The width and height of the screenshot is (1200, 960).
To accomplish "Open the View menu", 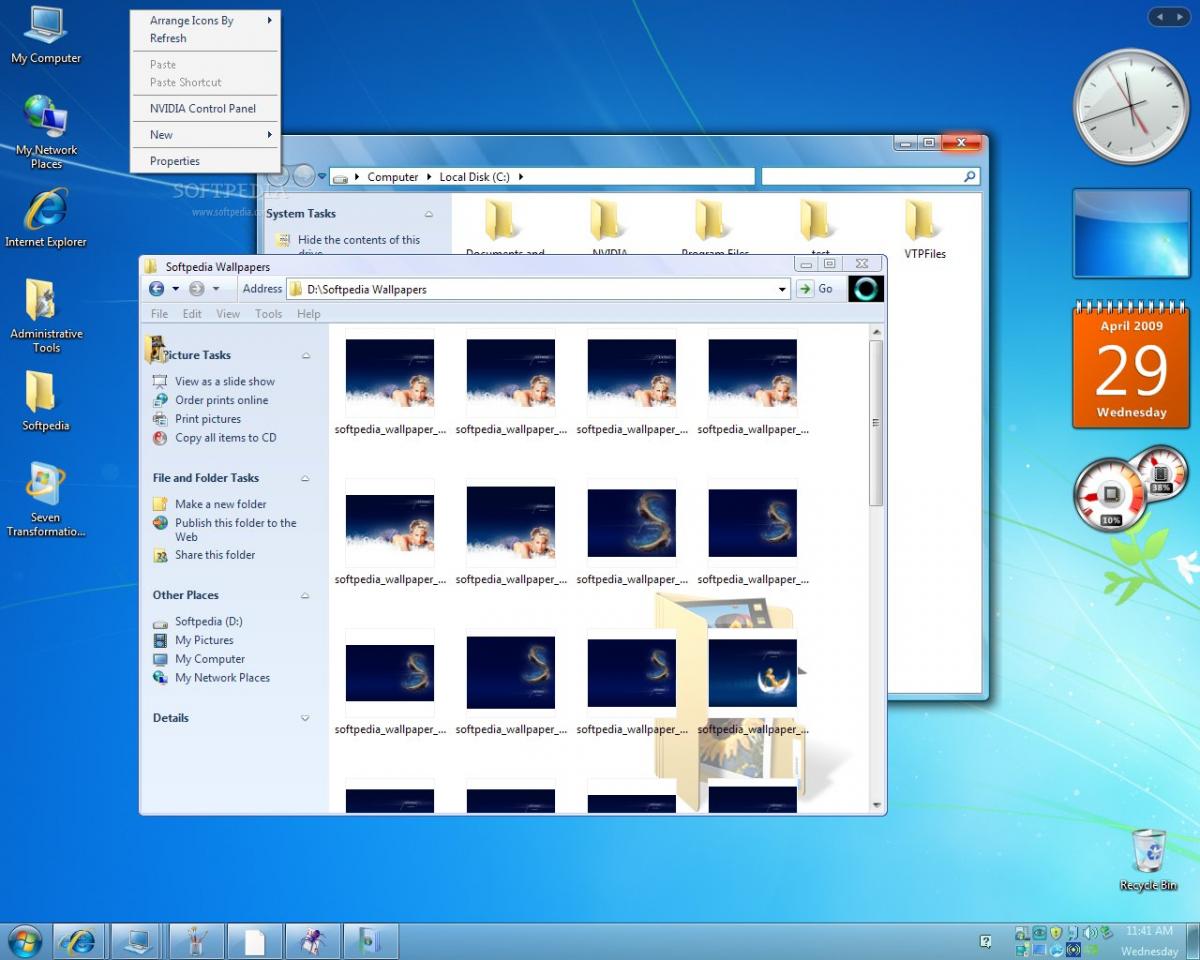I will [228, 314].
